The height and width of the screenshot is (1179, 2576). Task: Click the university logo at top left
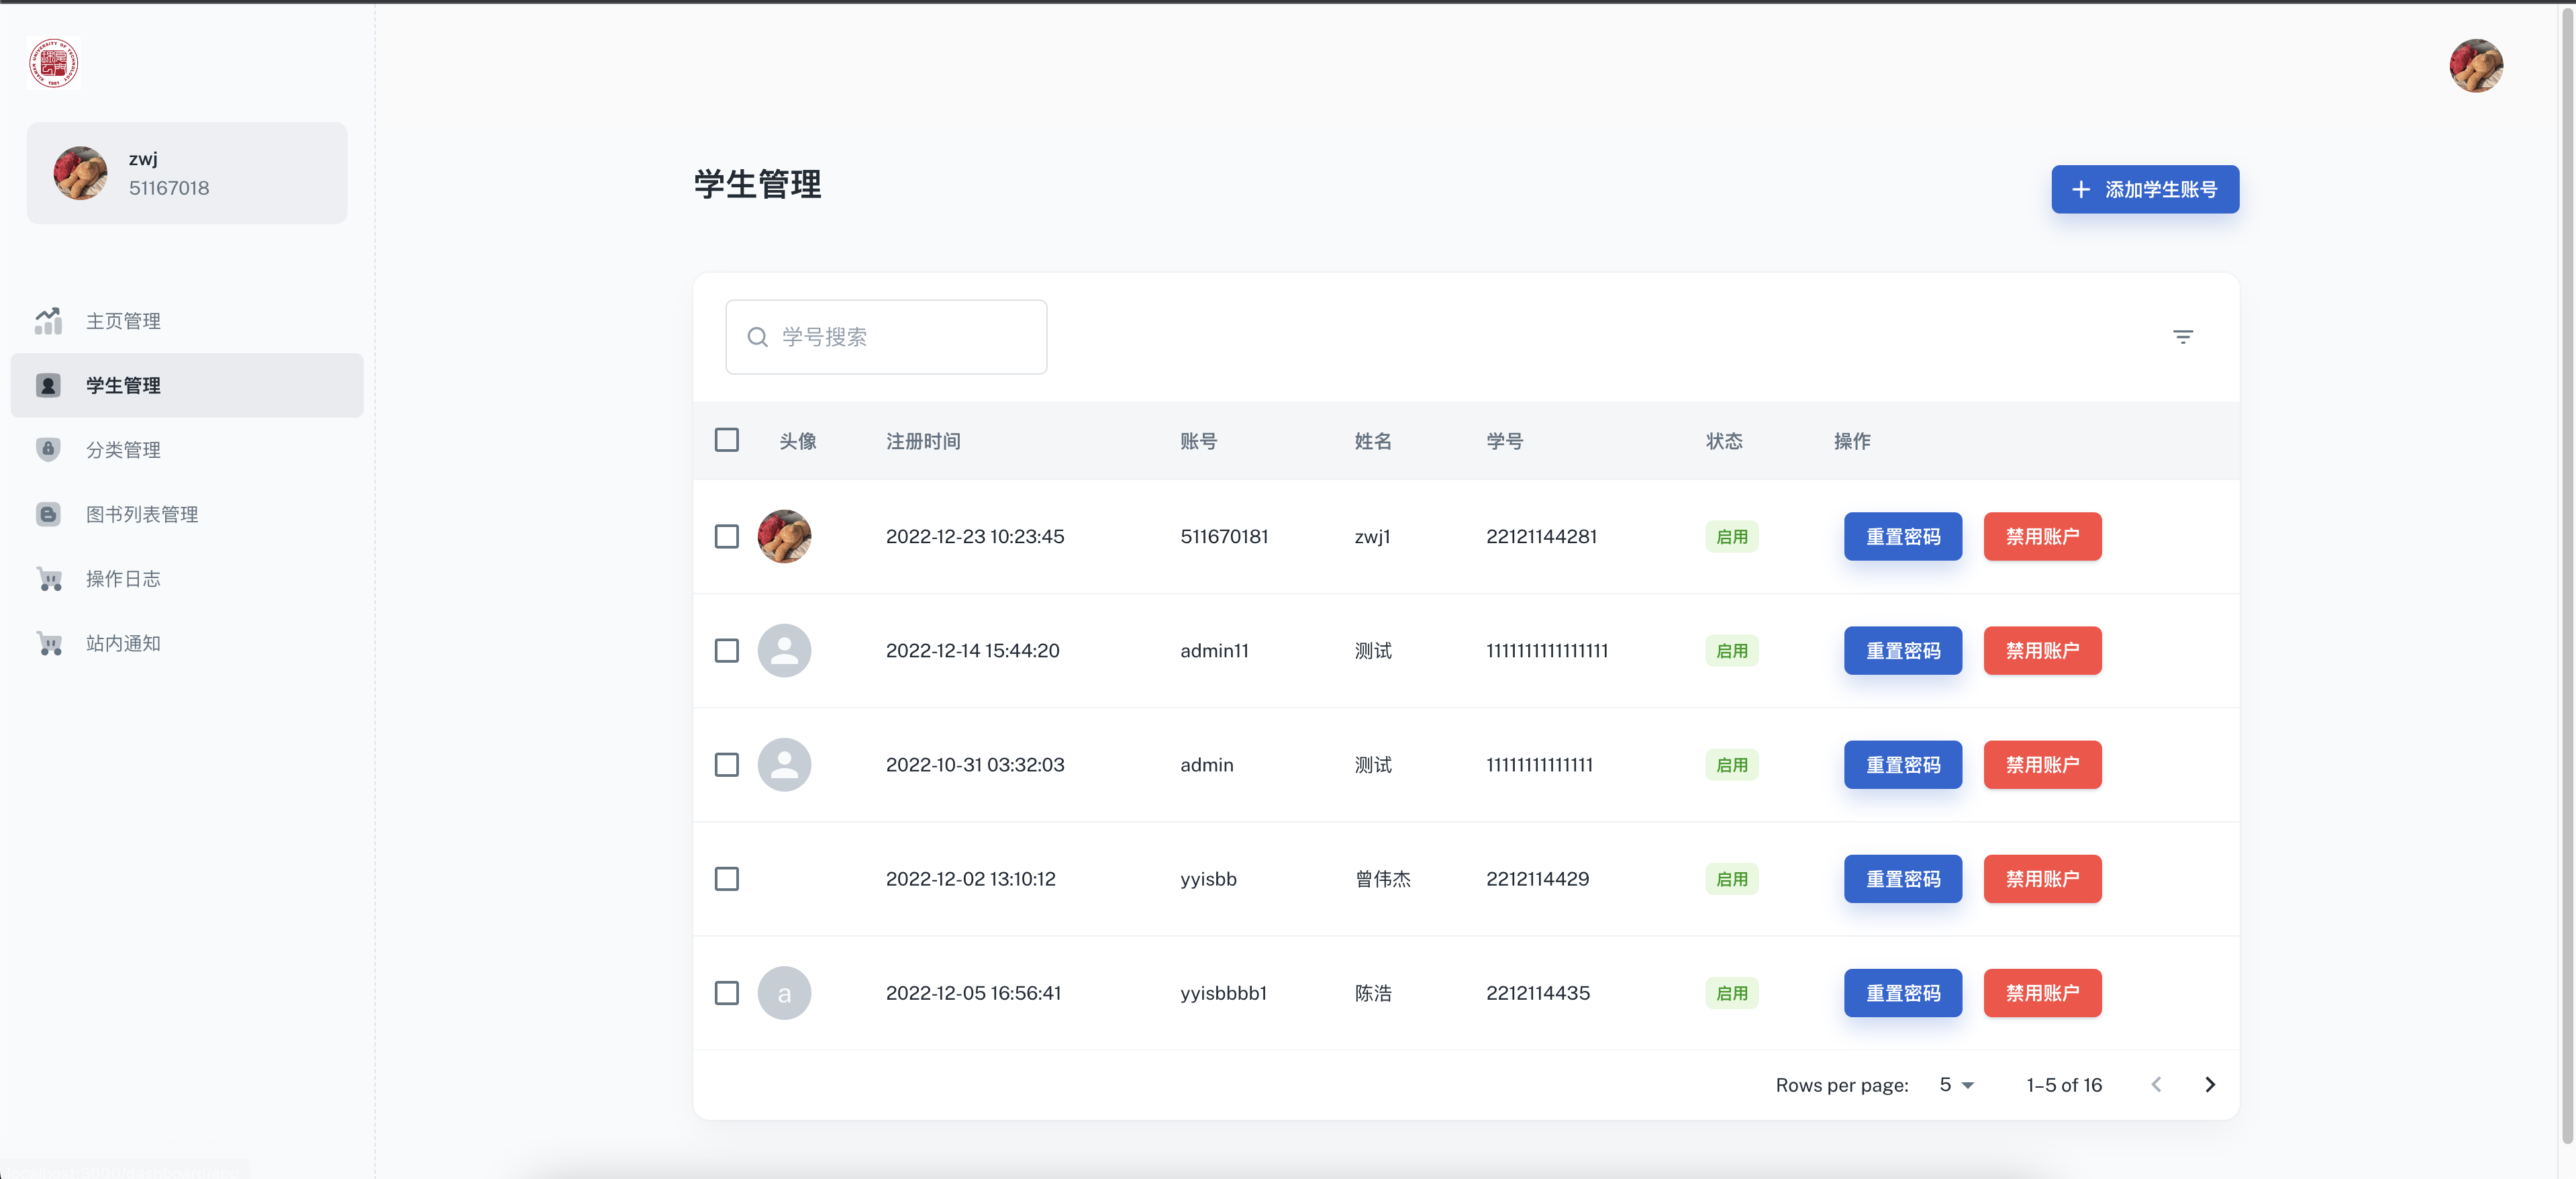tap(53, 63)
